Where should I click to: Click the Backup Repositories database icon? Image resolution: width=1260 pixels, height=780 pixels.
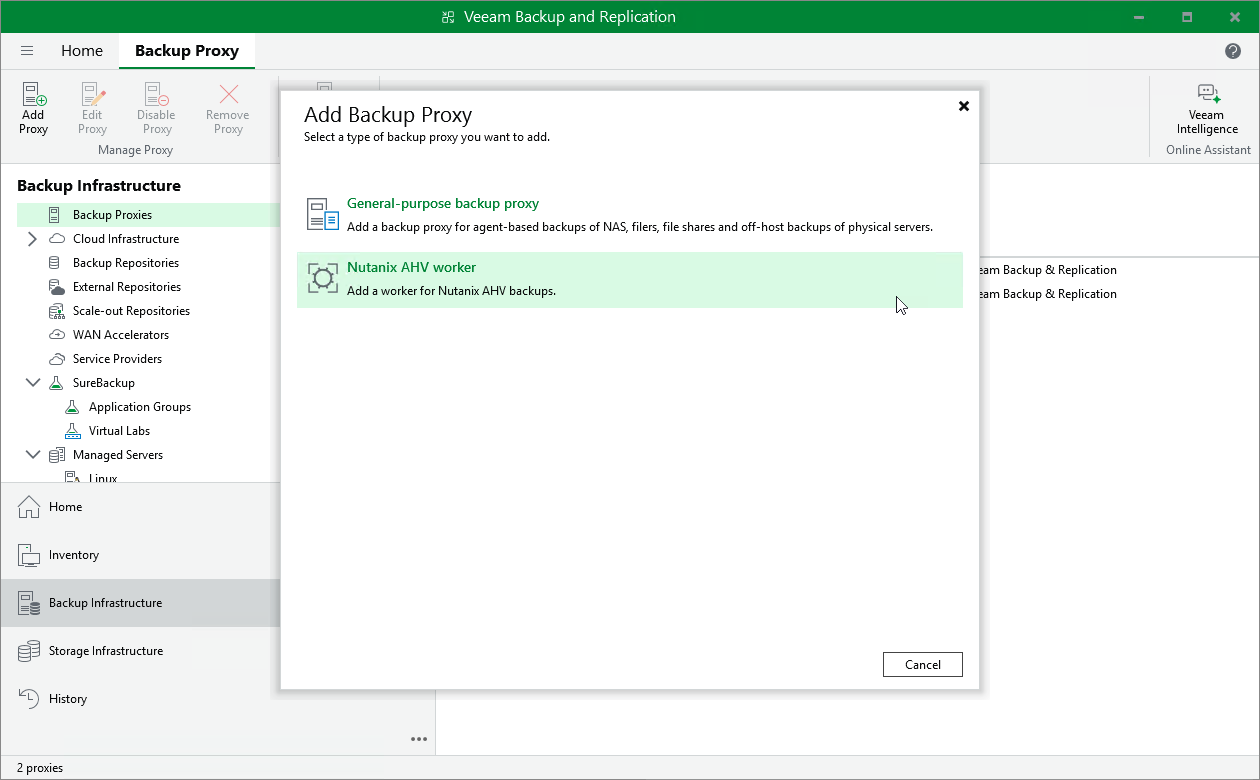coord(55,263)
